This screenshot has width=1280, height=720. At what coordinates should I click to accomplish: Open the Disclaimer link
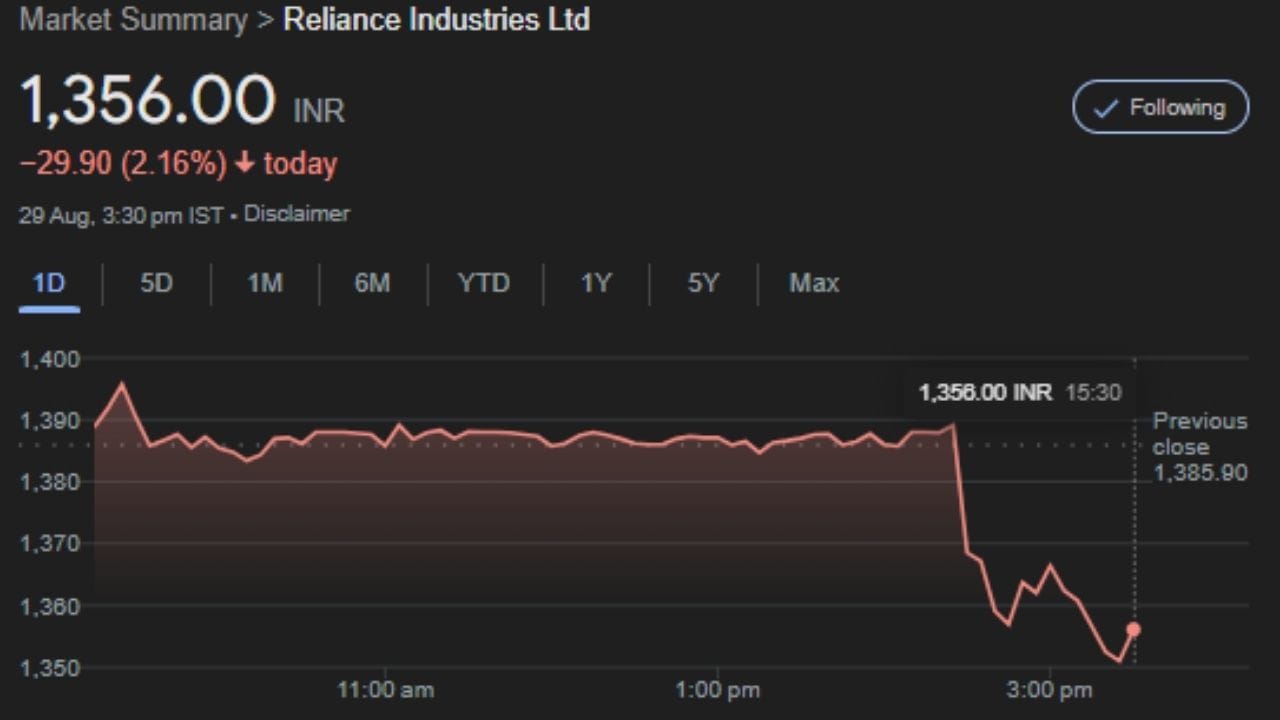(297, 214)
